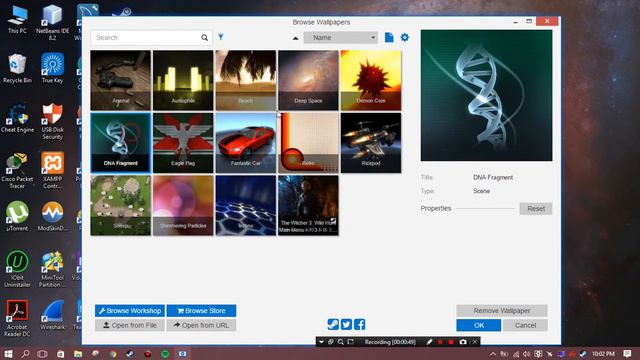Select the Shimmering Particles wallpaper
Screen dimensions: 640x360
(183, 205)
